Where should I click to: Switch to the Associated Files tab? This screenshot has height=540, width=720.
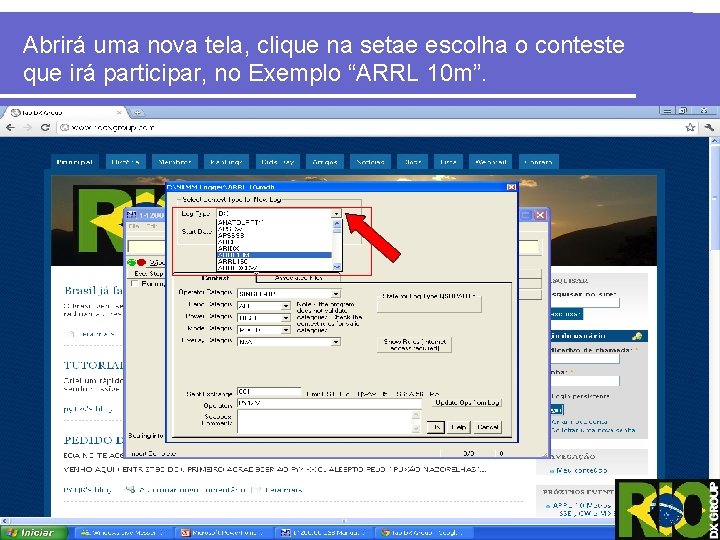[298, 278]
